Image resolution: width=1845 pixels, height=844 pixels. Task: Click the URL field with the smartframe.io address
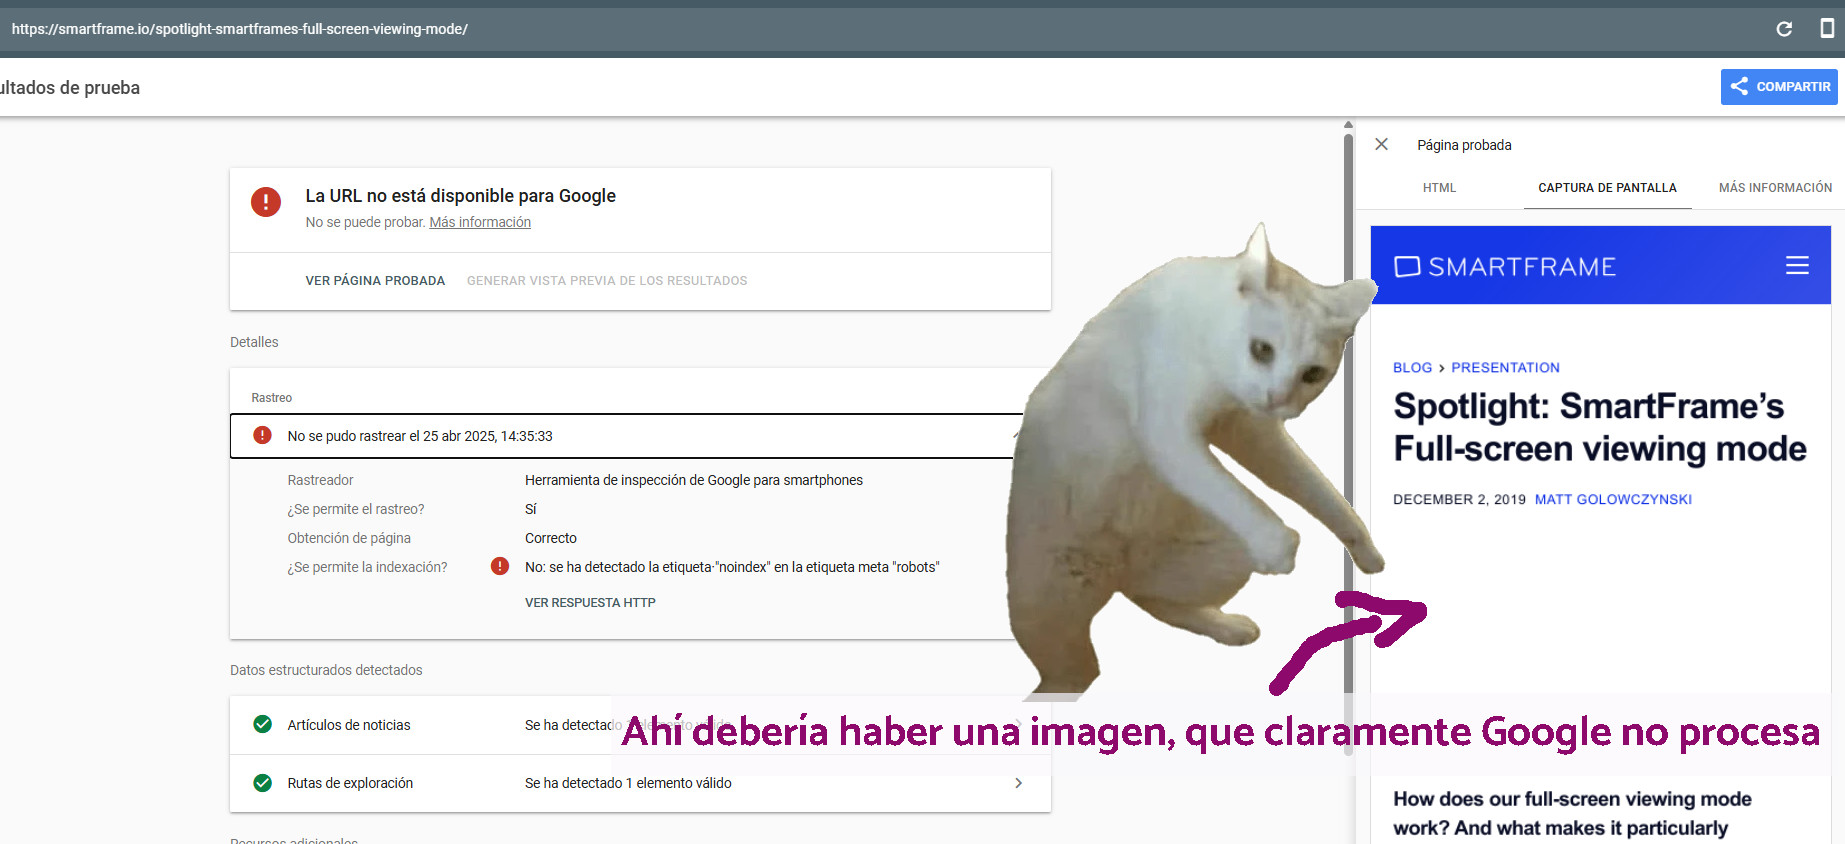[x=240, y=29]
